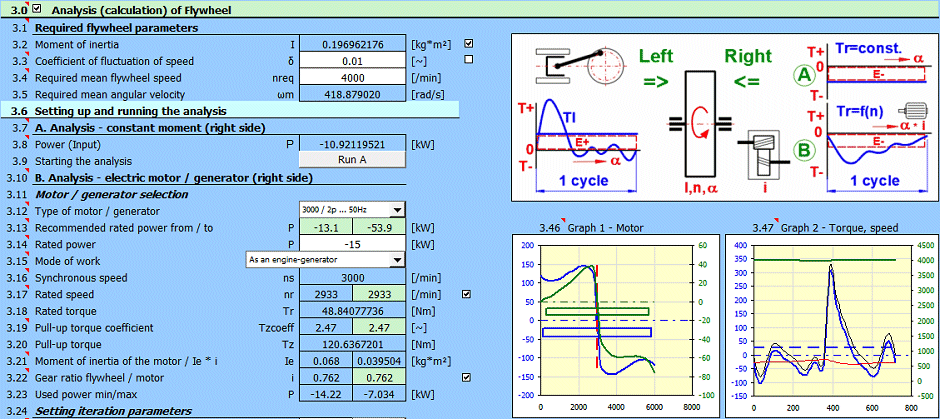
Task: Toggle the Analysis of Flywheel section checkbox
Action: point(38,10)
